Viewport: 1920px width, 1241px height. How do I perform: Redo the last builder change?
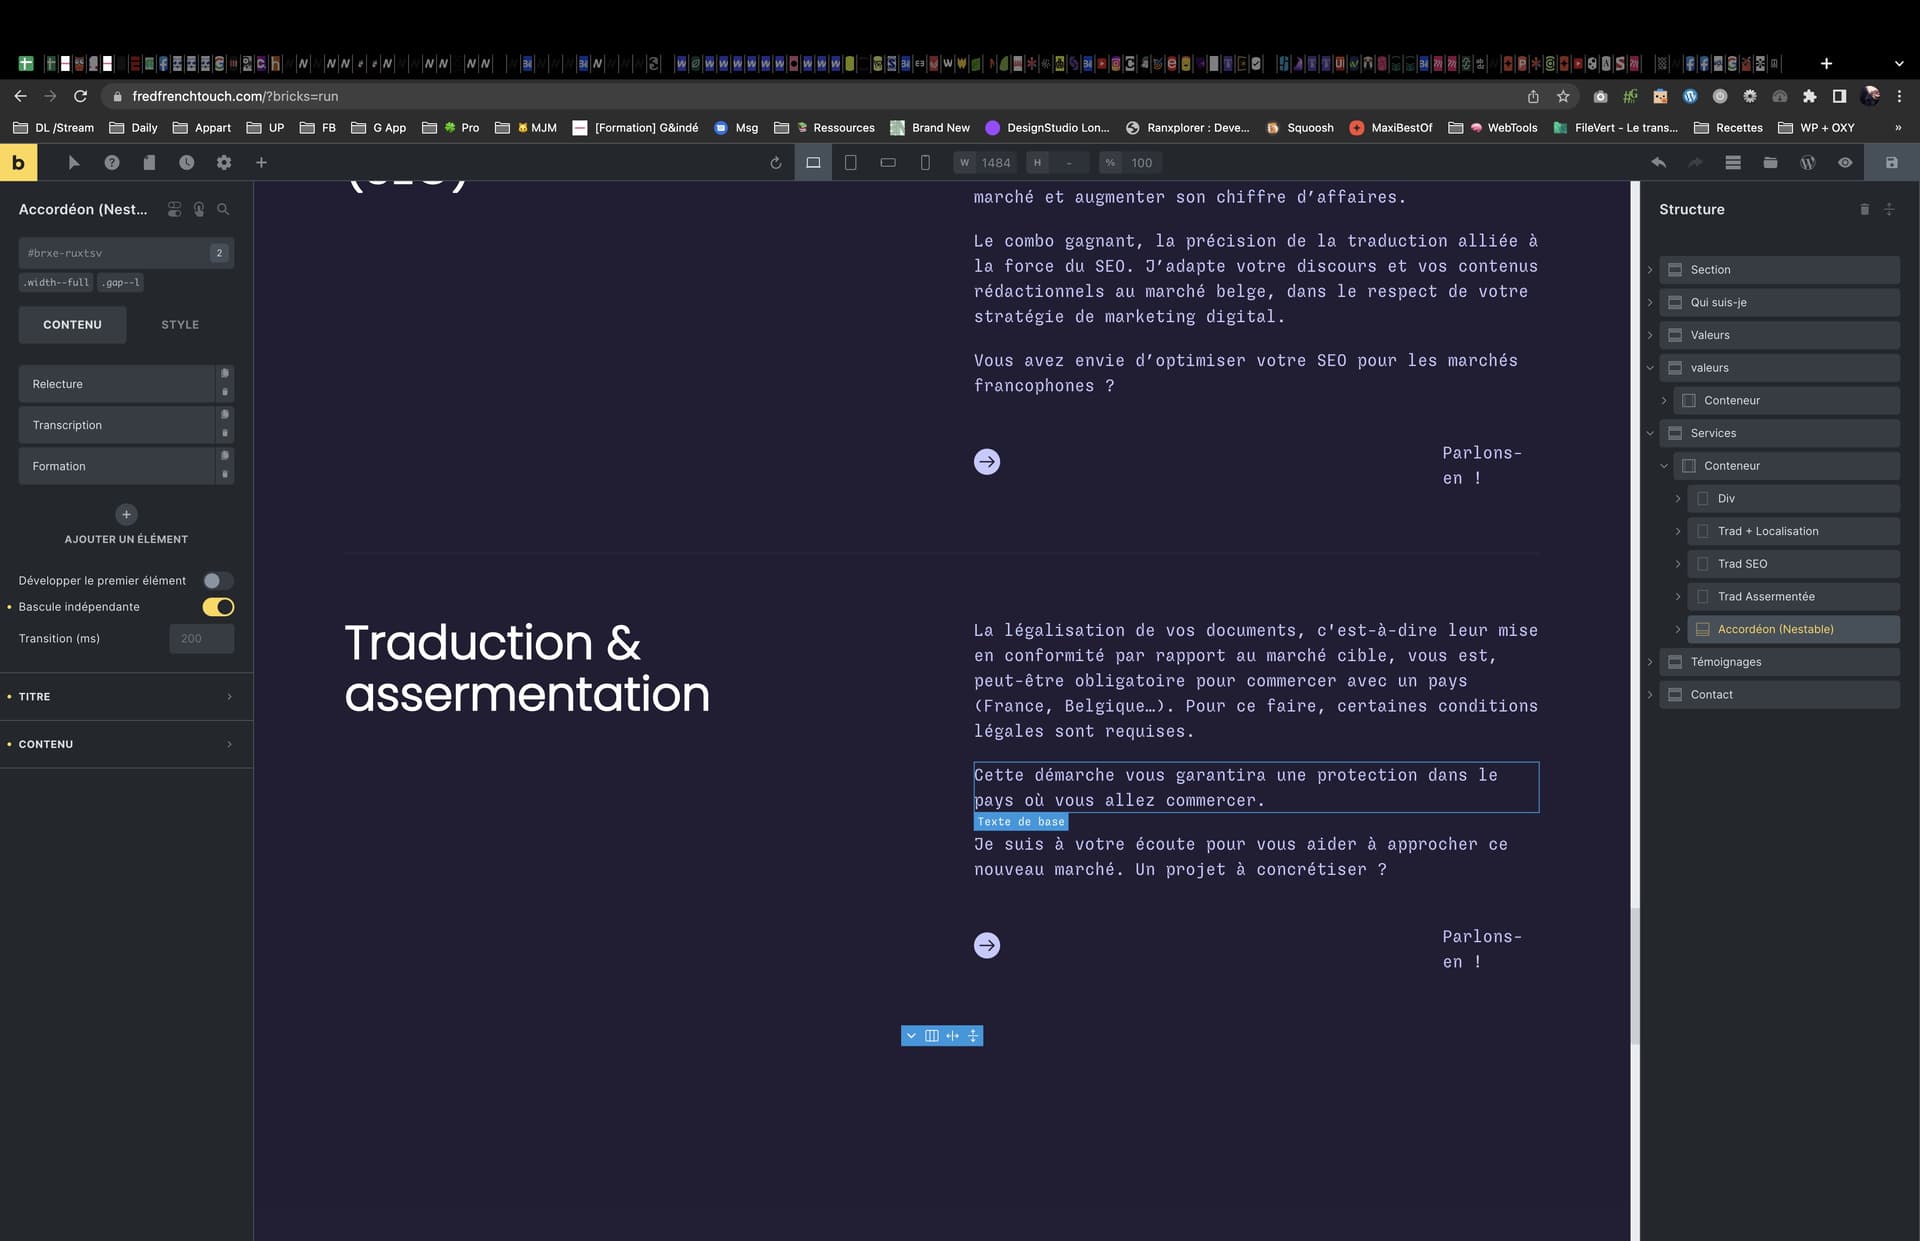pos(1696,162)
